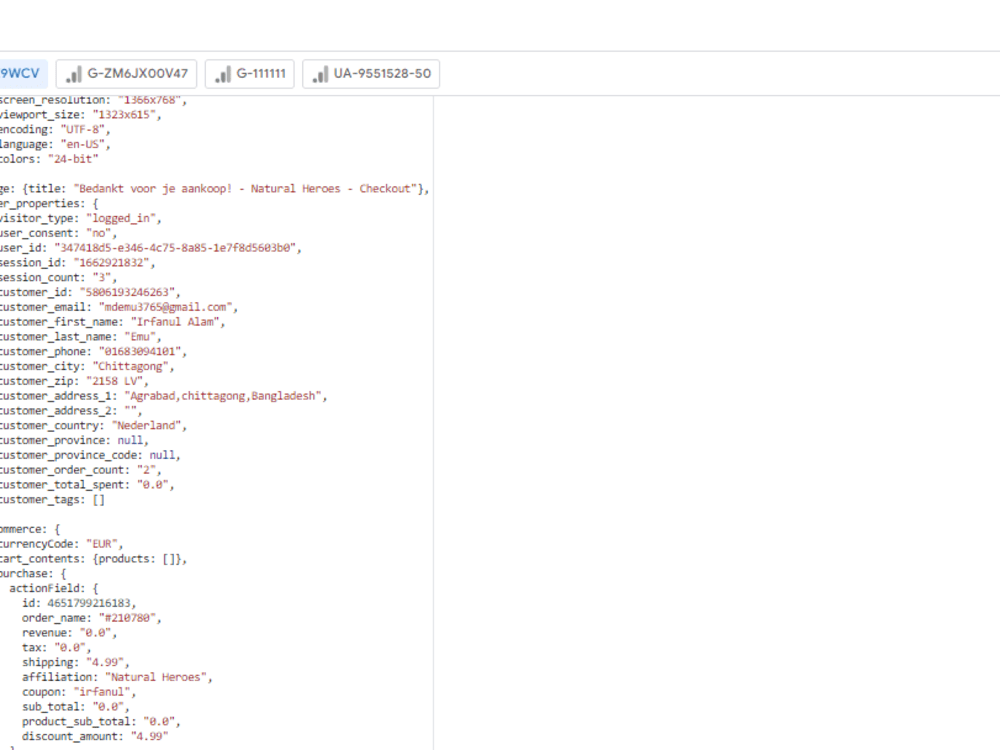Select the customer_phone value 01683094101

click(x=140, y=351)
